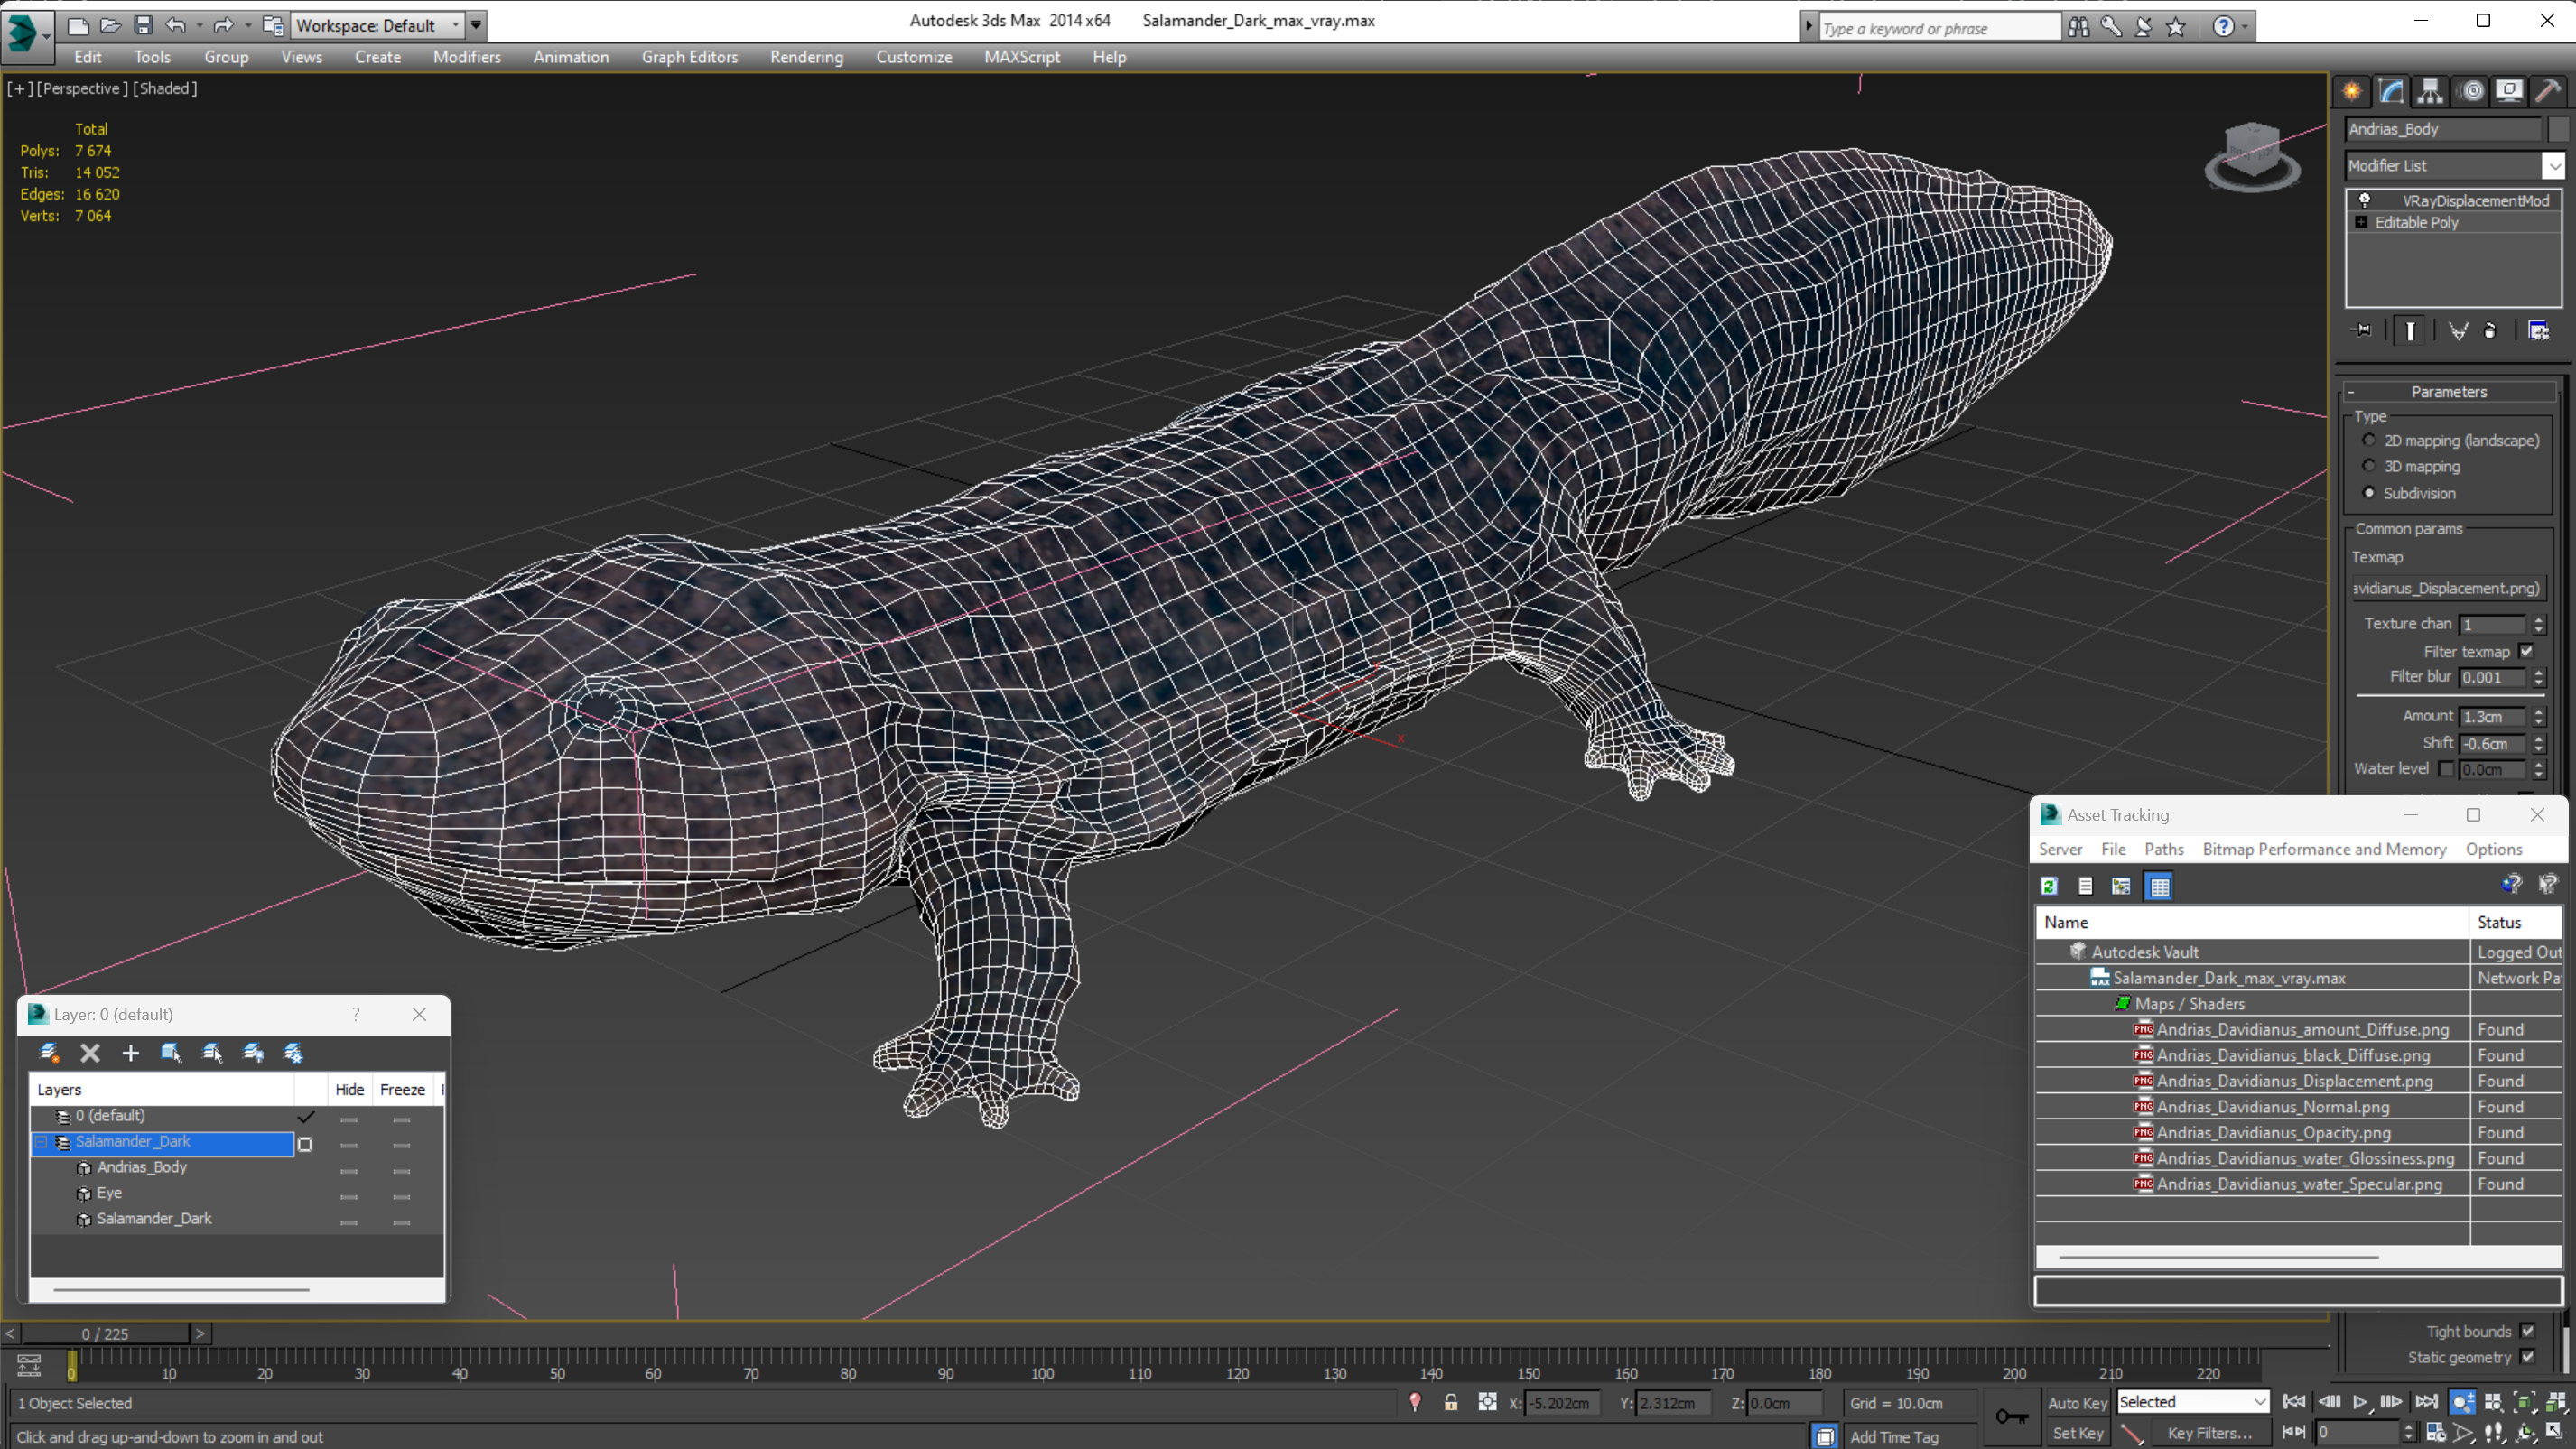
Task: Expand Editable Poly in modifier stack
Action: (2361, 222)
